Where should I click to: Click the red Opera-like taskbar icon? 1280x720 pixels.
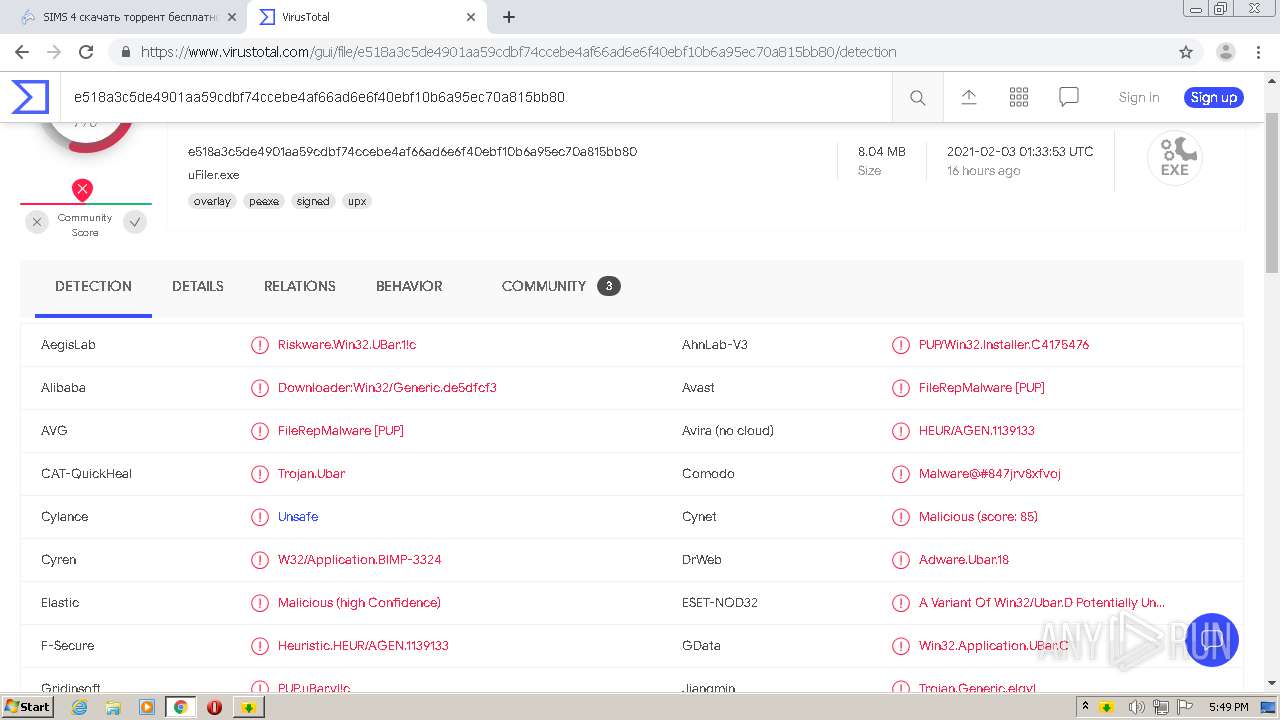pyautogui.click(x=214, y=707)
